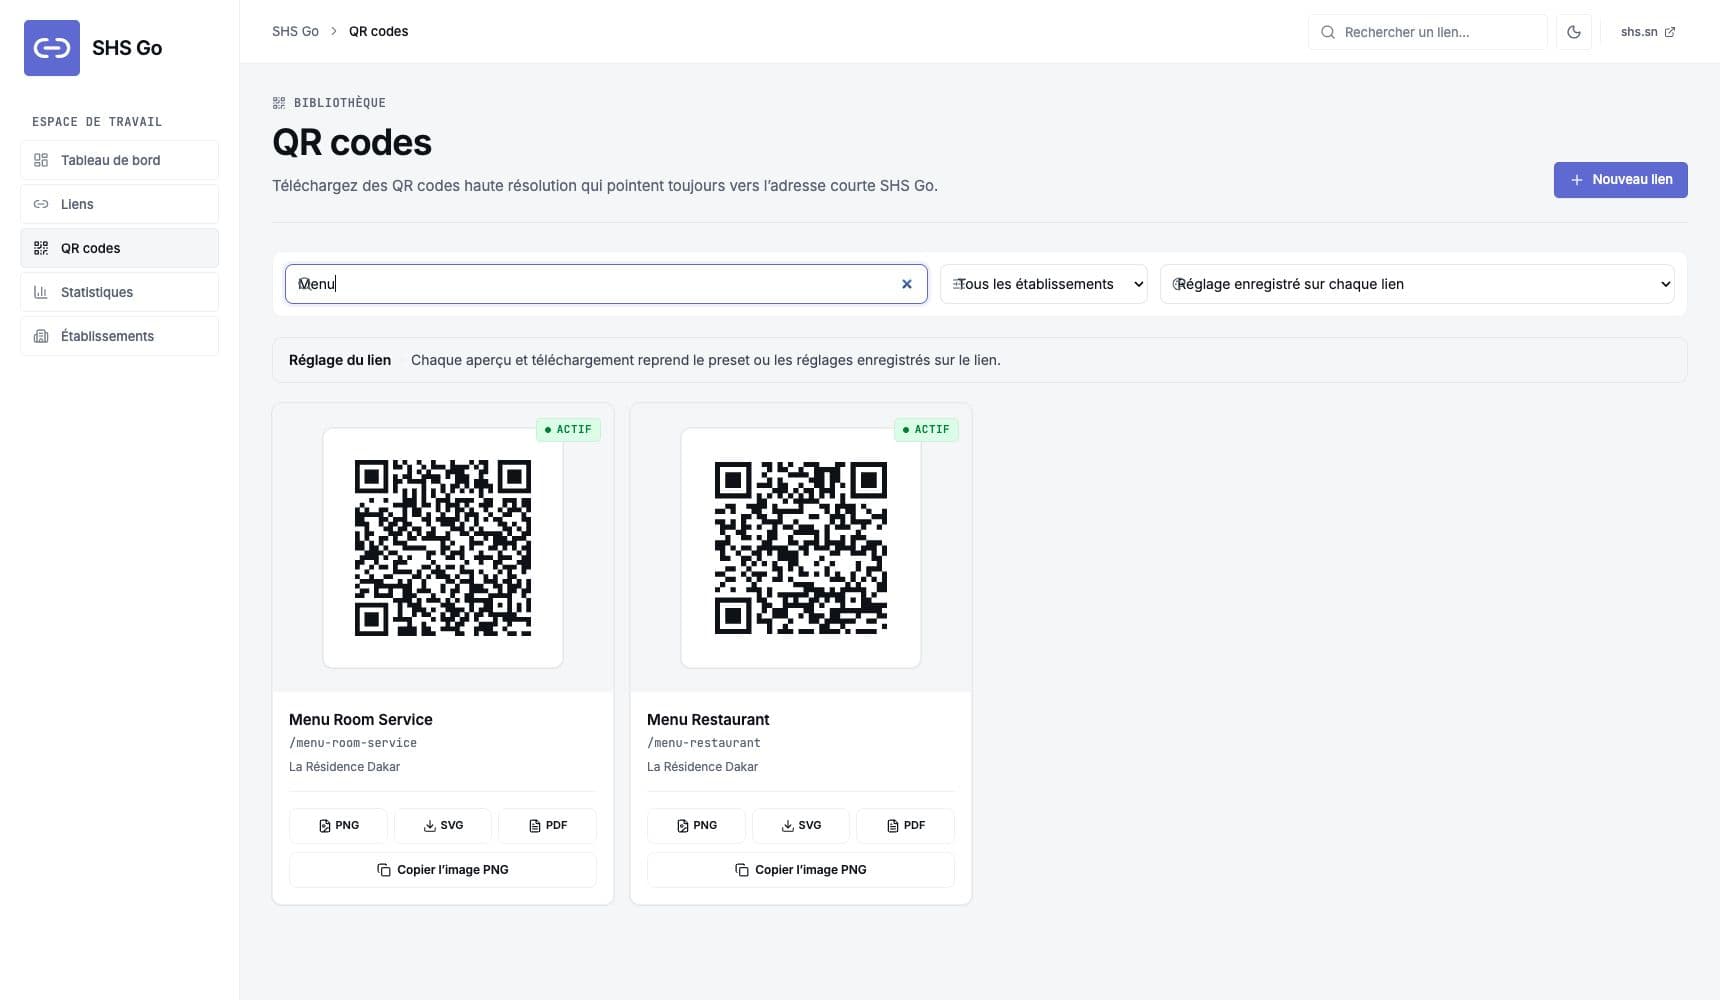Viewport: 1720px width, 1000px height.
Task: Open Tous les établissements dropdown
Action: 1043,284
